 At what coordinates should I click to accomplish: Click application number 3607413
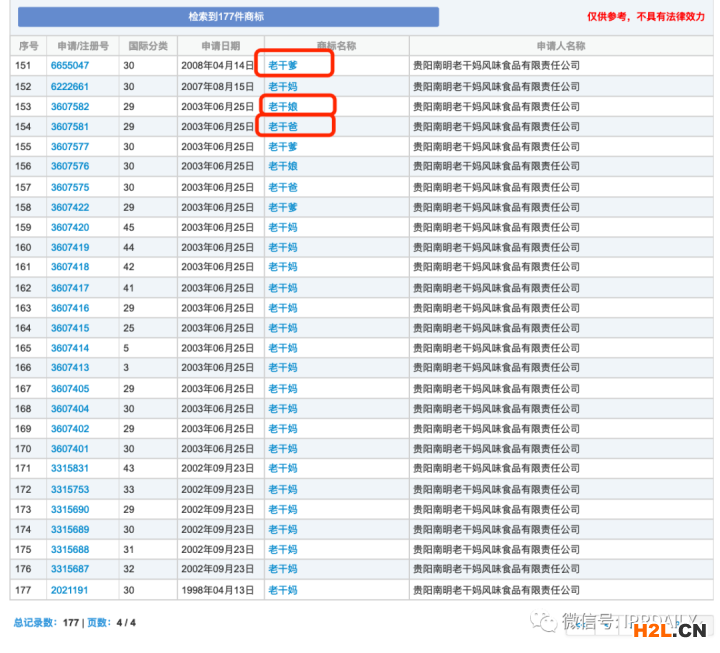tap(70, 367)
